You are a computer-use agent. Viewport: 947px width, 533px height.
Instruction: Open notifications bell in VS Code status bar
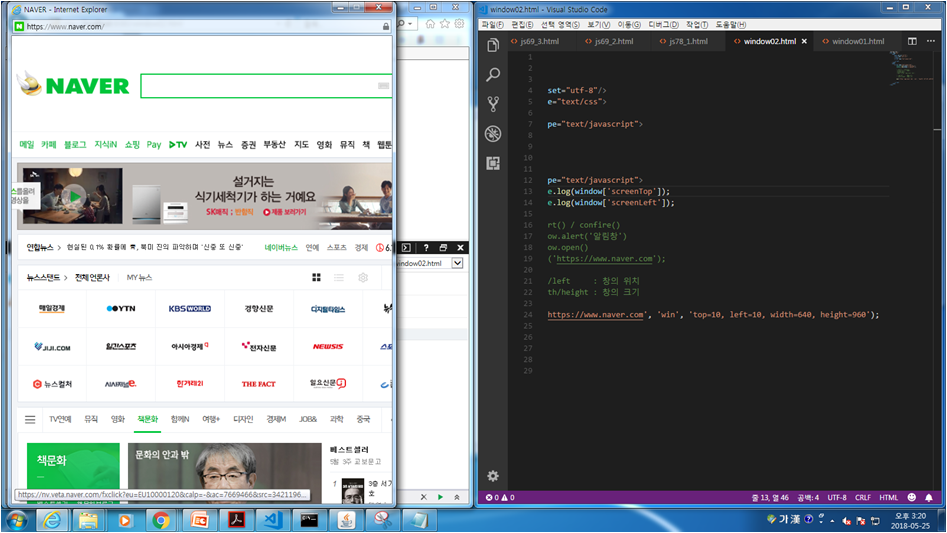tap(929, 497)
